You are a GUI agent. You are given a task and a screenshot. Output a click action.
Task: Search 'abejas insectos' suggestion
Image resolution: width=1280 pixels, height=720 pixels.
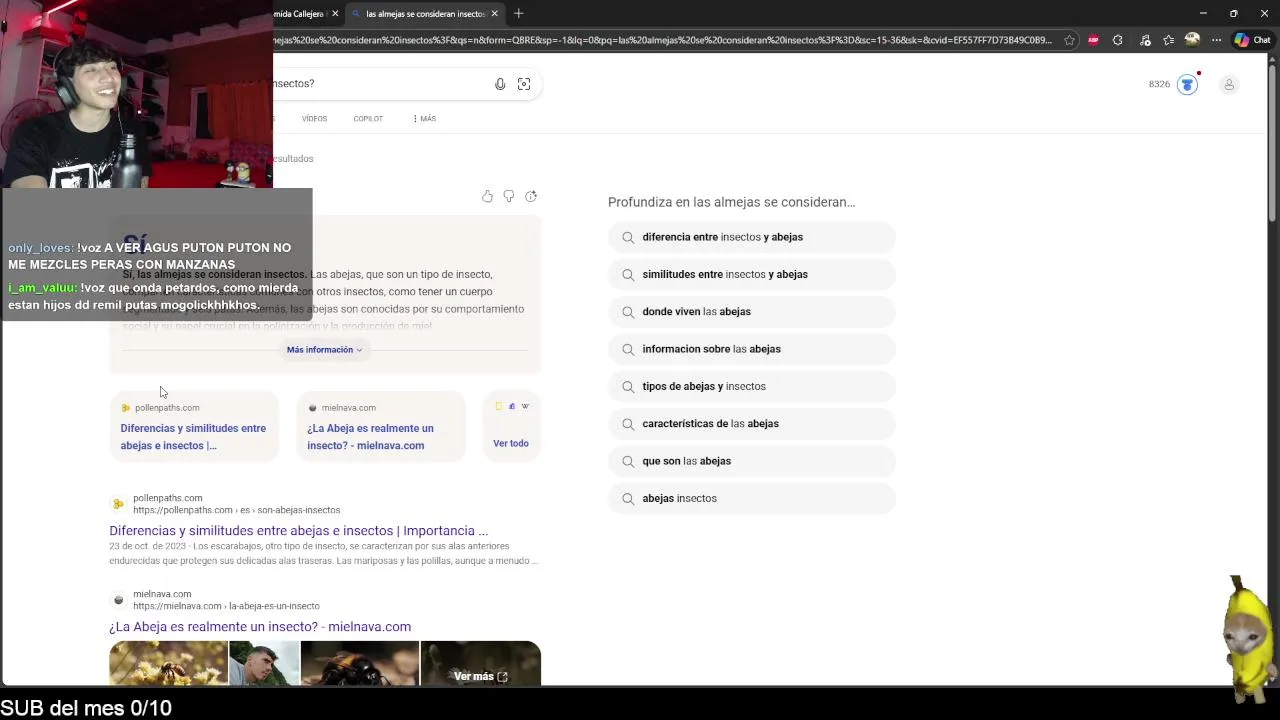[752, 498]
